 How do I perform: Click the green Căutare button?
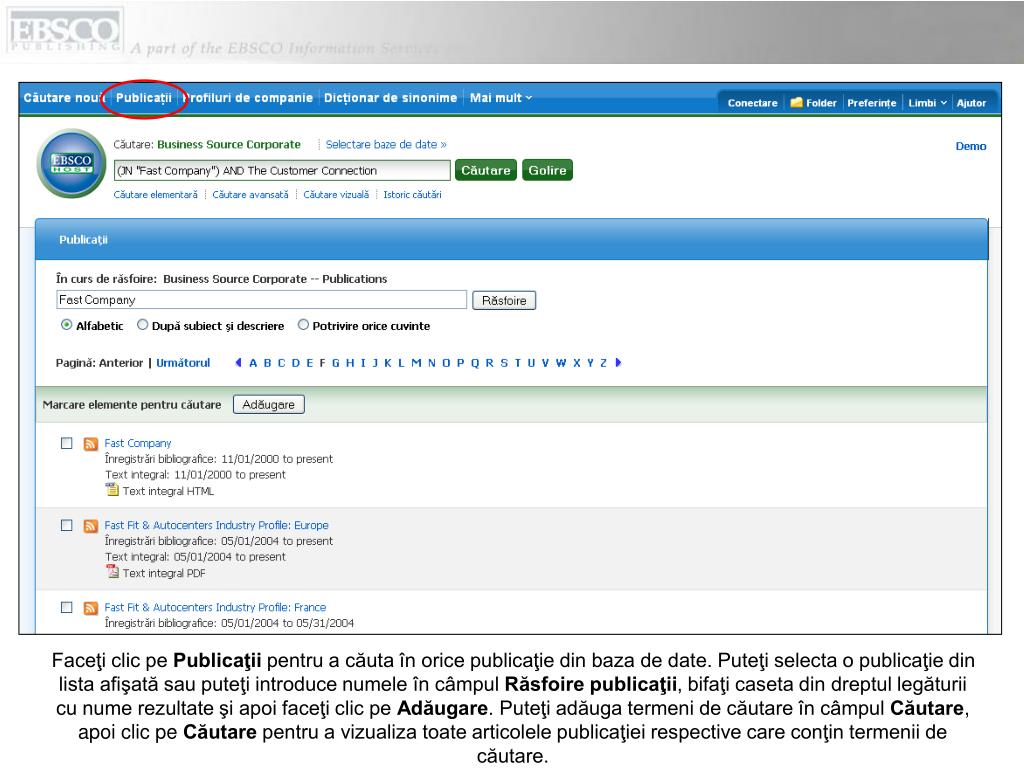(x=486, y=170)
